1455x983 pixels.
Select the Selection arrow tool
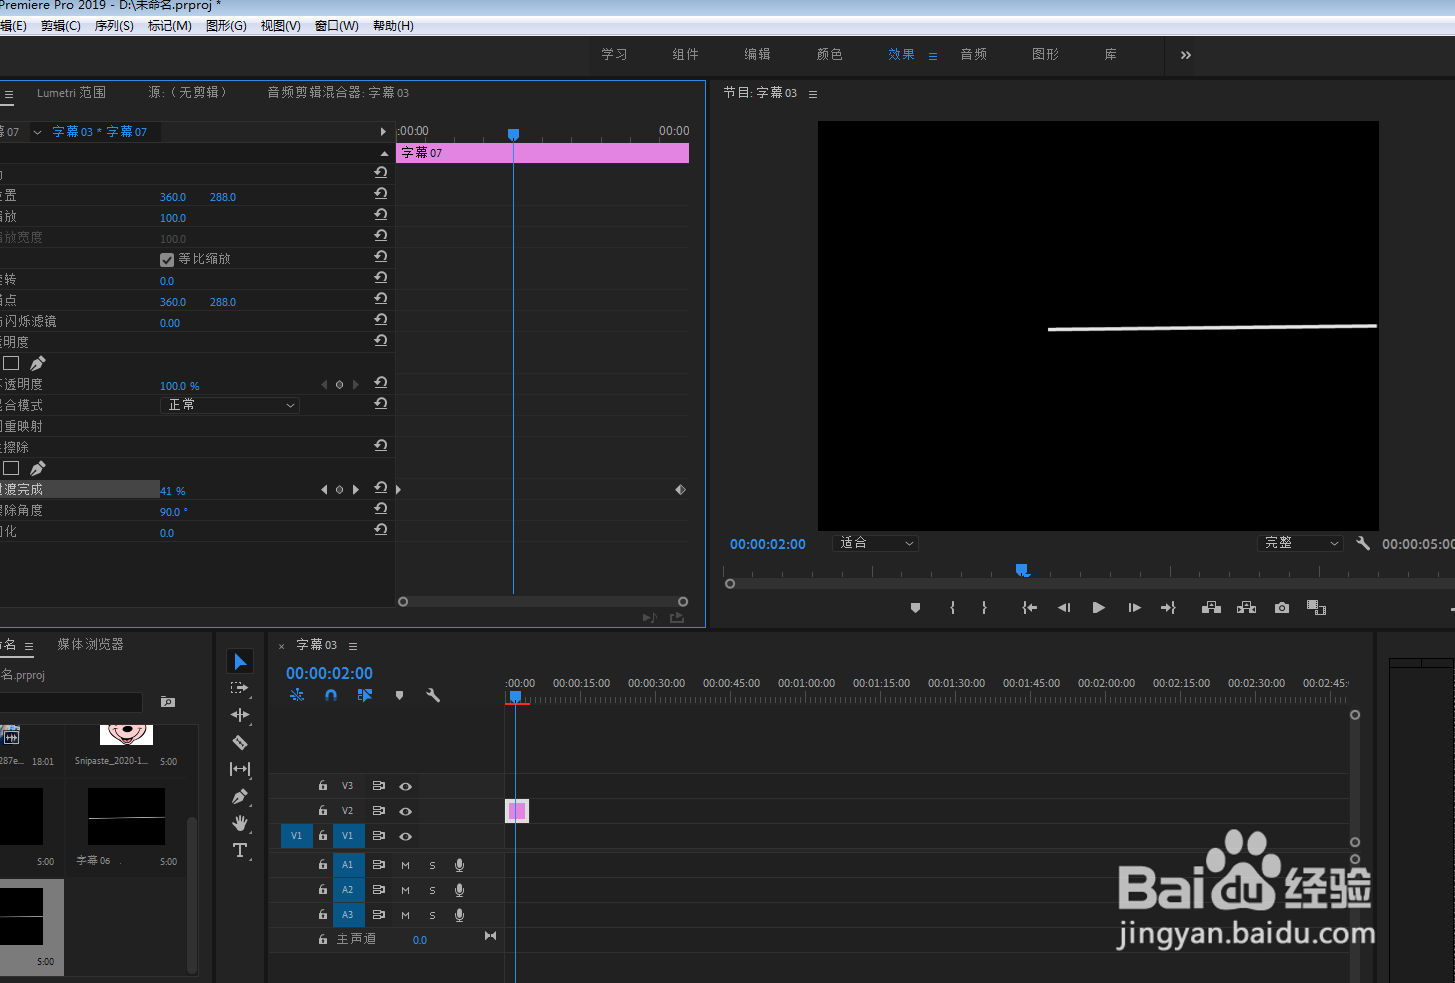[240, 662]
